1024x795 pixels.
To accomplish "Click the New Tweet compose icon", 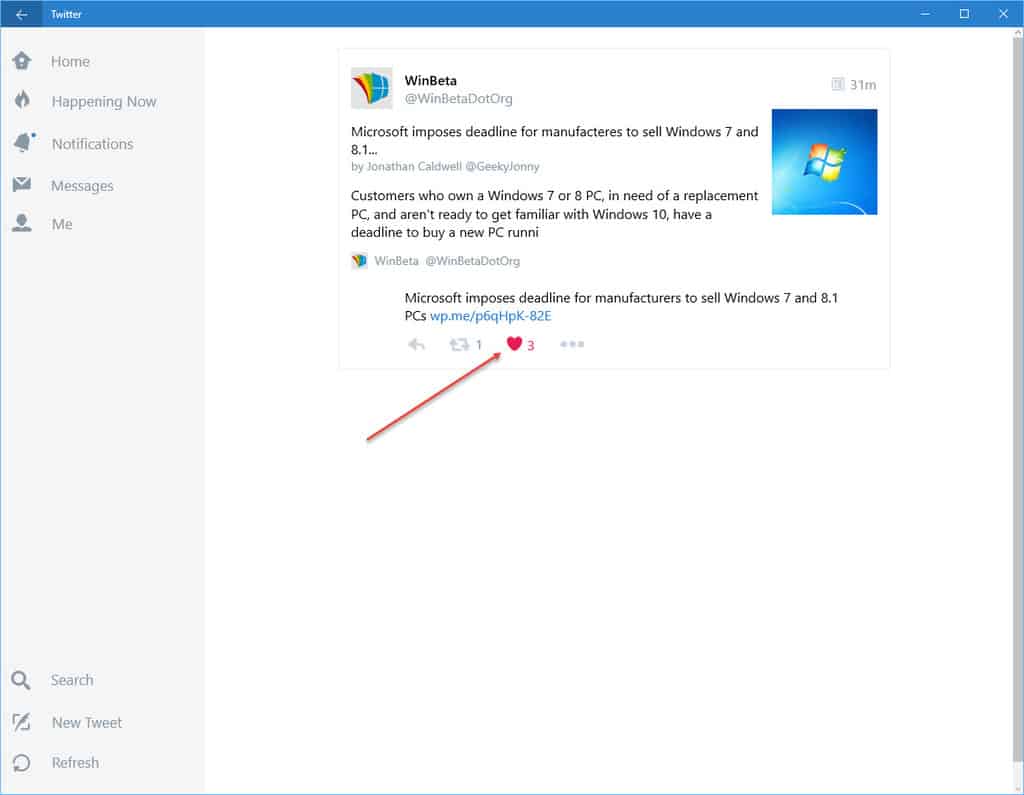I will tap(22, 722).
